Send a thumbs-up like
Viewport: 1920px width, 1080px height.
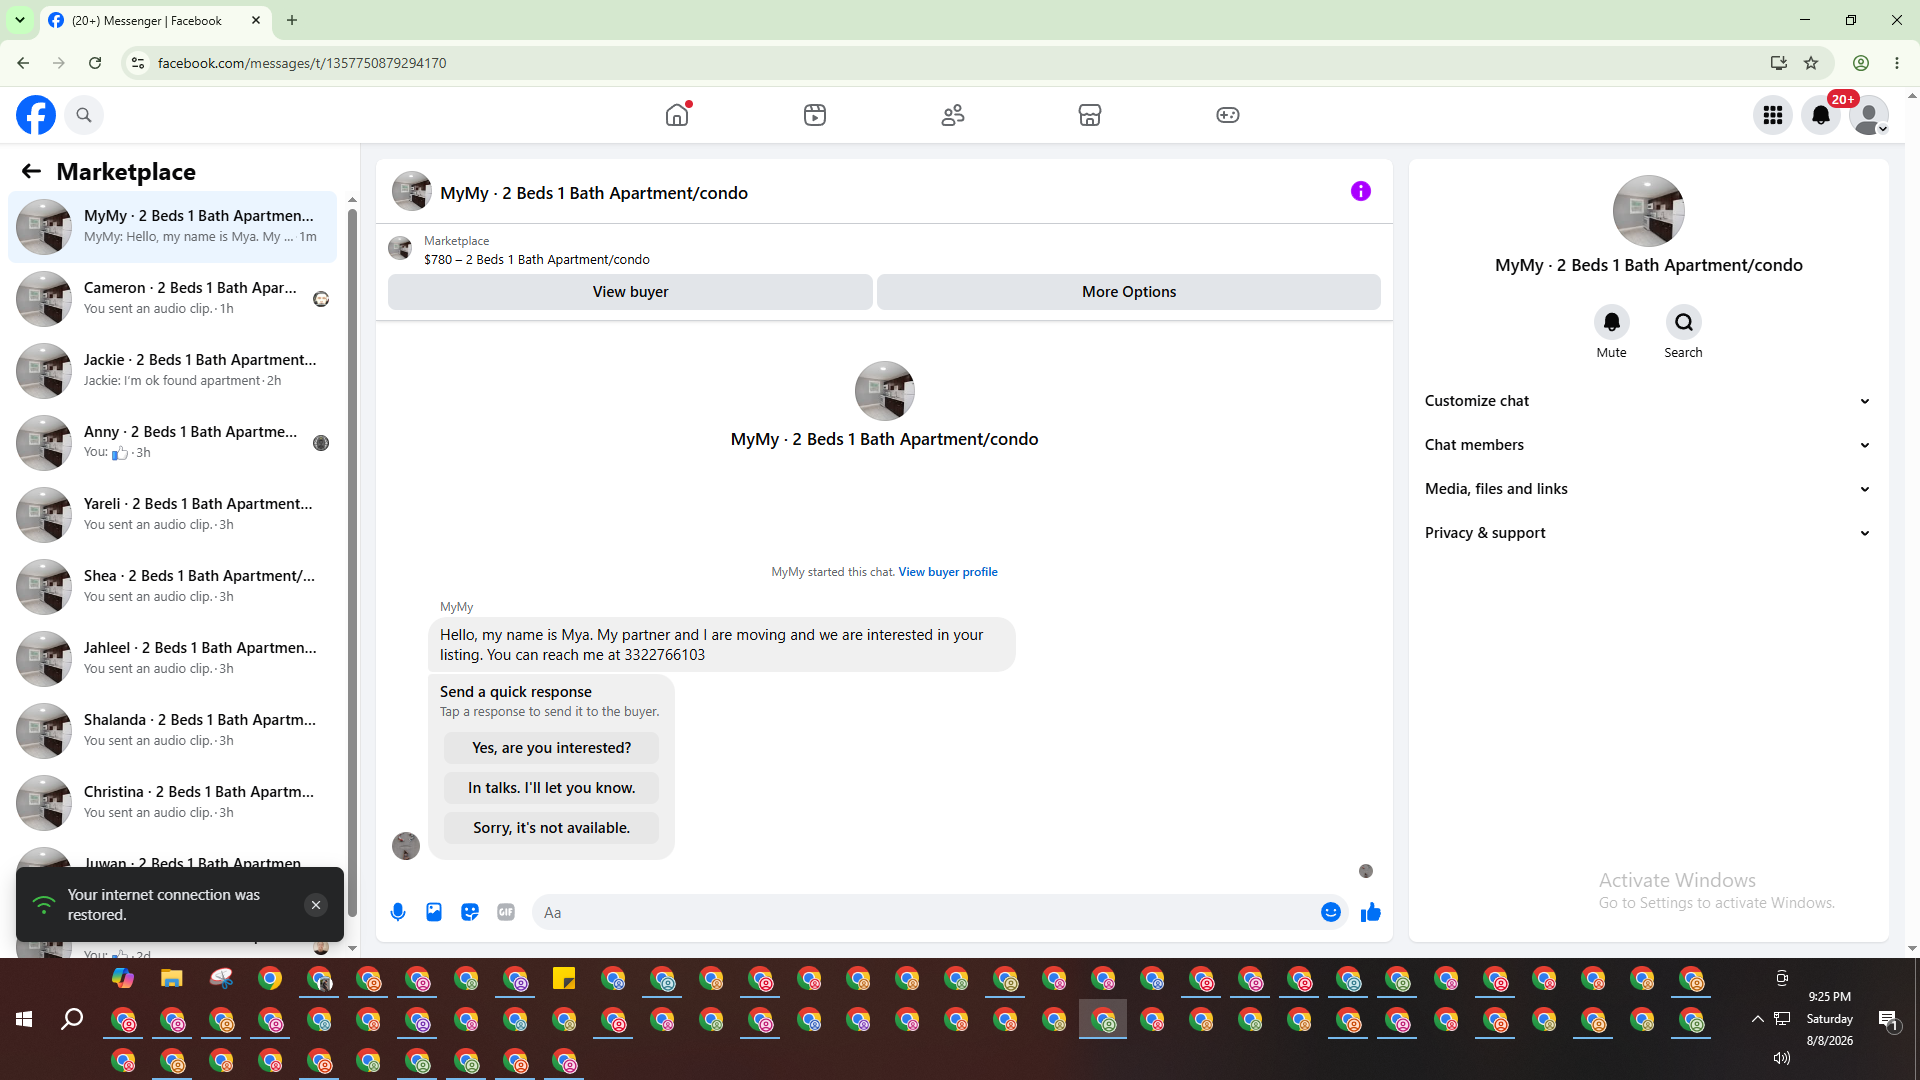[x=1371, y=912]
